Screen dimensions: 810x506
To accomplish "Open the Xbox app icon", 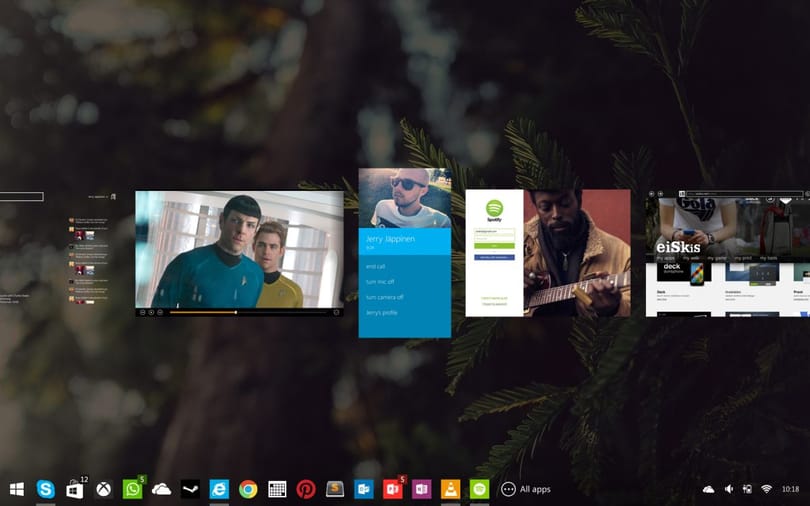I will 103,489.
